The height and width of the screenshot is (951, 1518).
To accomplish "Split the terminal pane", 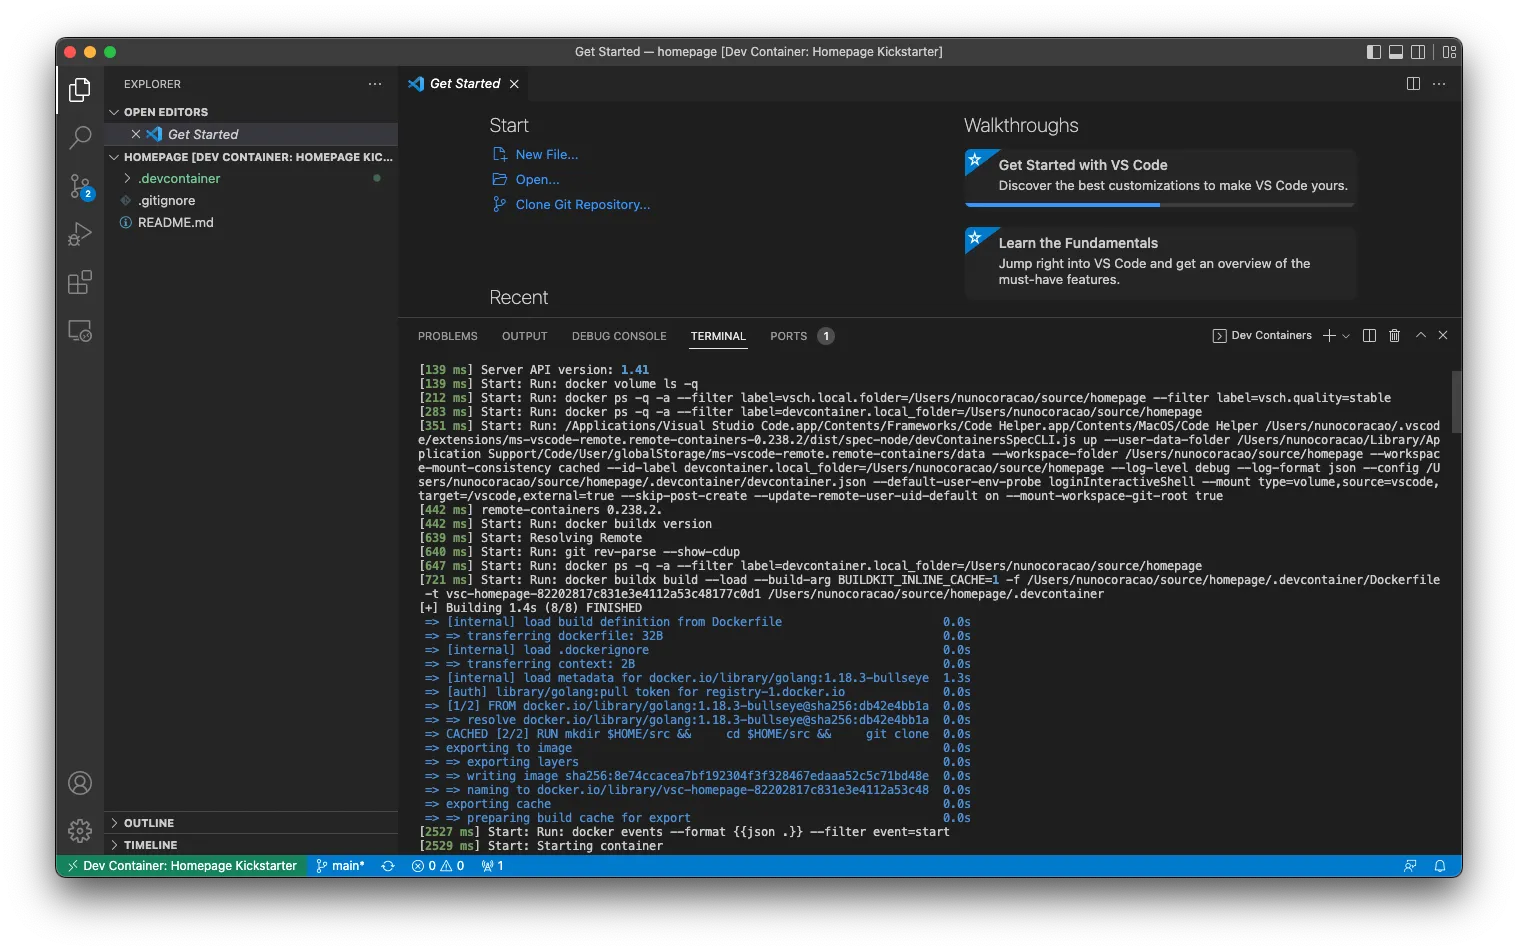I will 1369,336.
